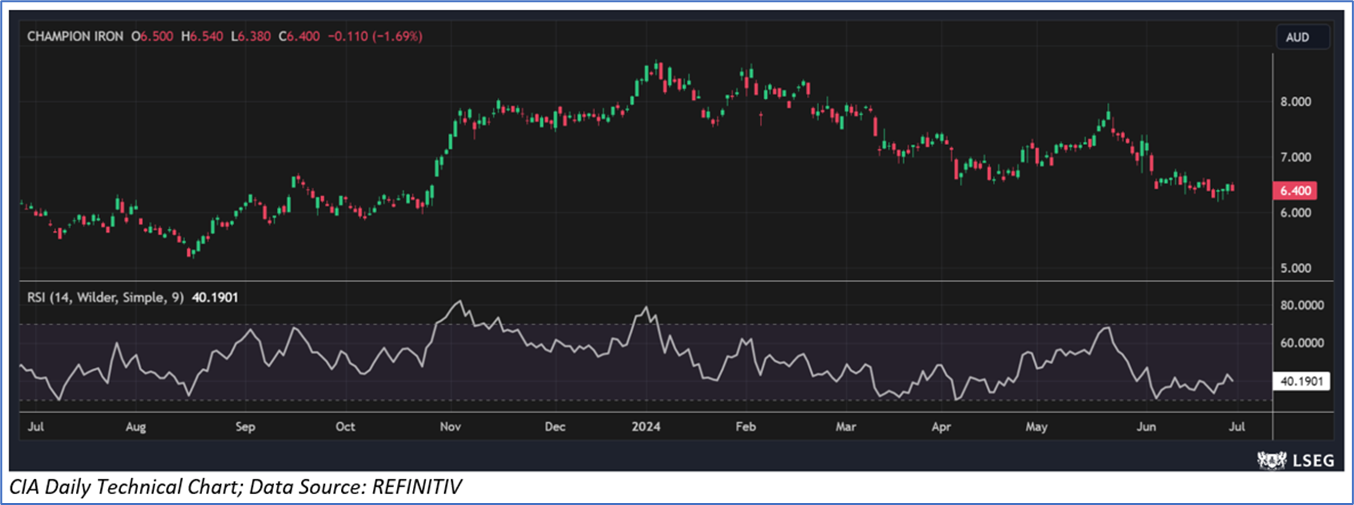The width and height of the screenshot is (1354, 505).
Task: Click the low price value L6.380
Action: pos(251,36)
